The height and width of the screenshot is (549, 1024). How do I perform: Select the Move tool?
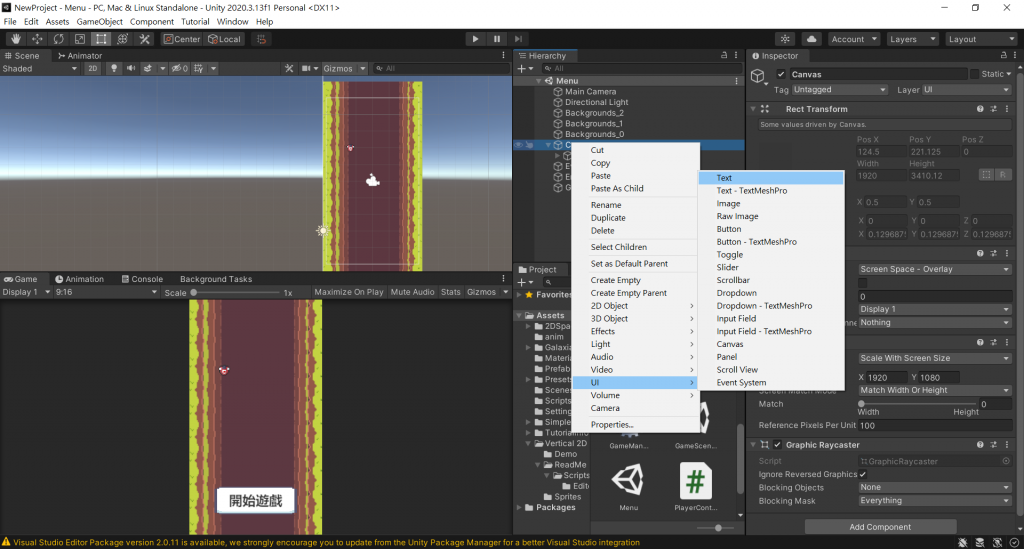point(37,39)
